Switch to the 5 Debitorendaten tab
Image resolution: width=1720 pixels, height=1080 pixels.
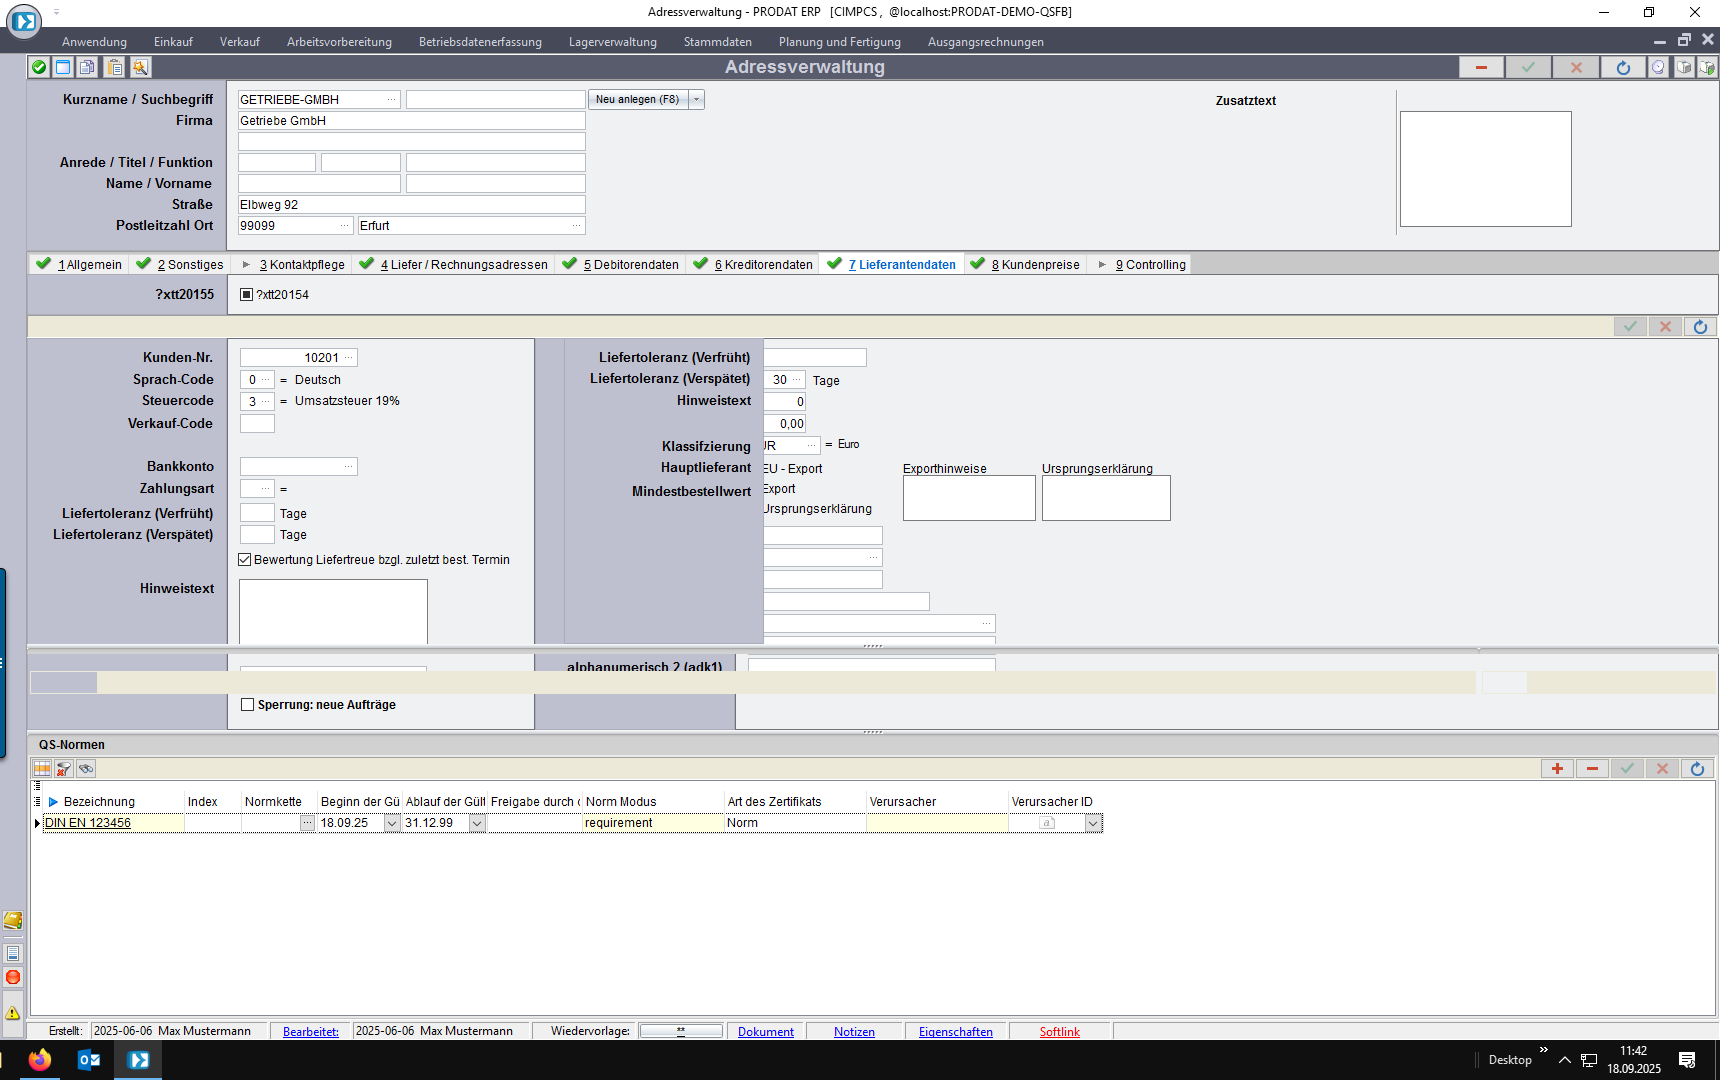(x=630, y=265)
